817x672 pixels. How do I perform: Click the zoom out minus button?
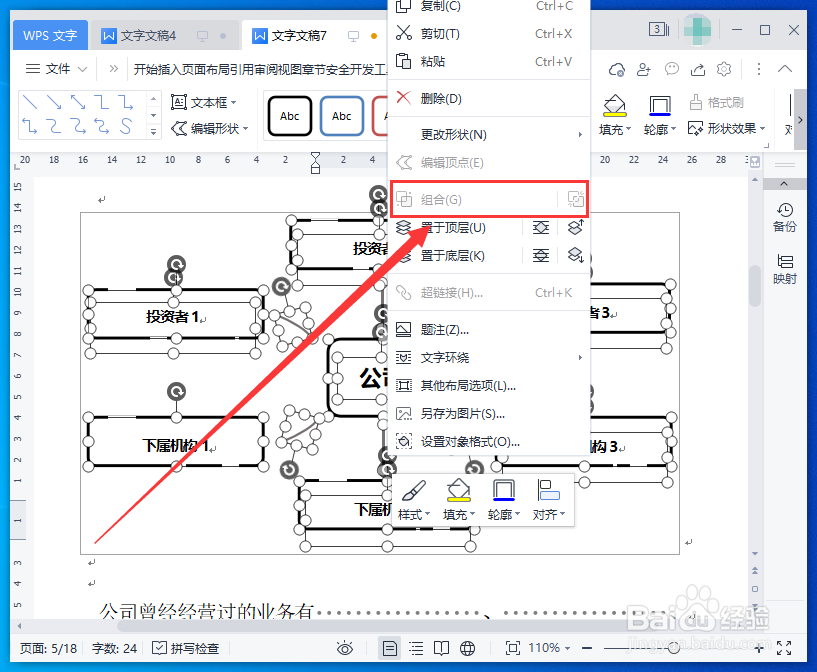click(587, 648)
